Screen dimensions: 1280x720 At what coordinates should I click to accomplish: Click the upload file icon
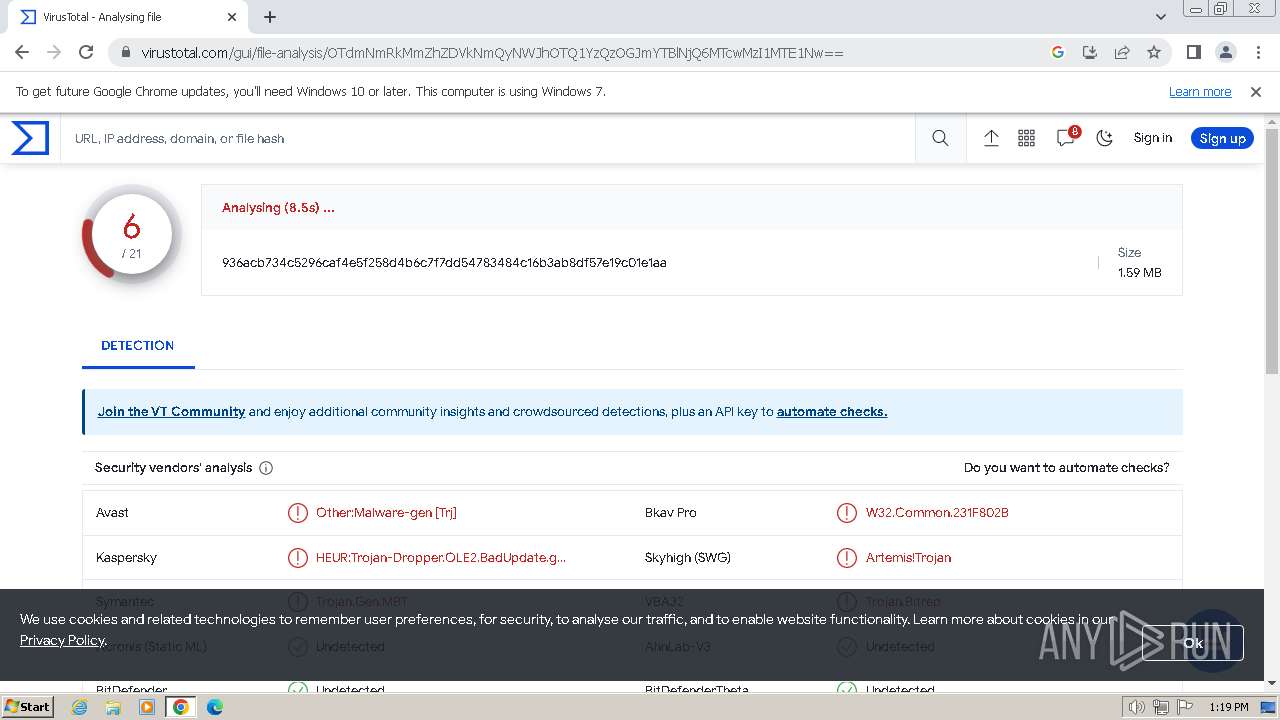(x=991, y=139)
